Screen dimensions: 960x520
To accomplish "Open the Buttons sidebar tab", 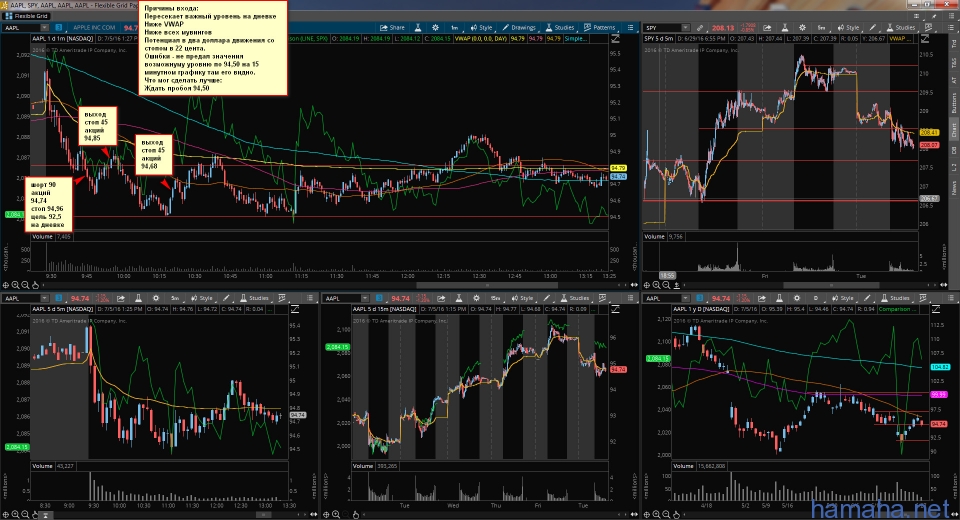I will click(953, 103).
